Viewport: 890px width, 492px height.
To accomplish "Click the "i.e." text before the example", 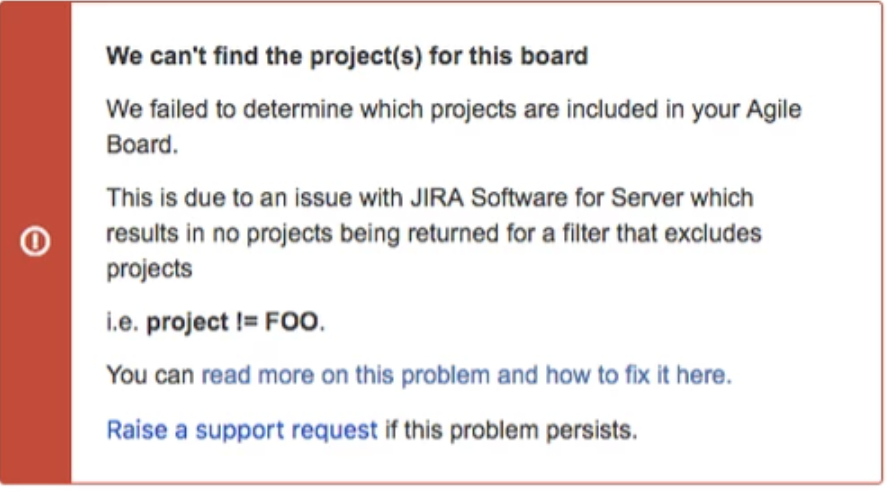I will 123,323.
